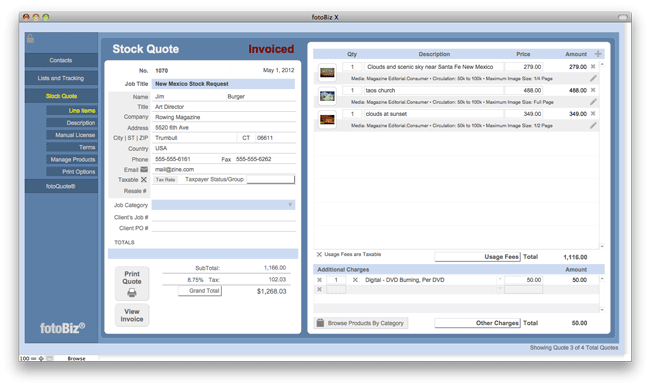Click the padlock icon above Contacts
Viewport: 650px width, 387px height.
point(30,39)
